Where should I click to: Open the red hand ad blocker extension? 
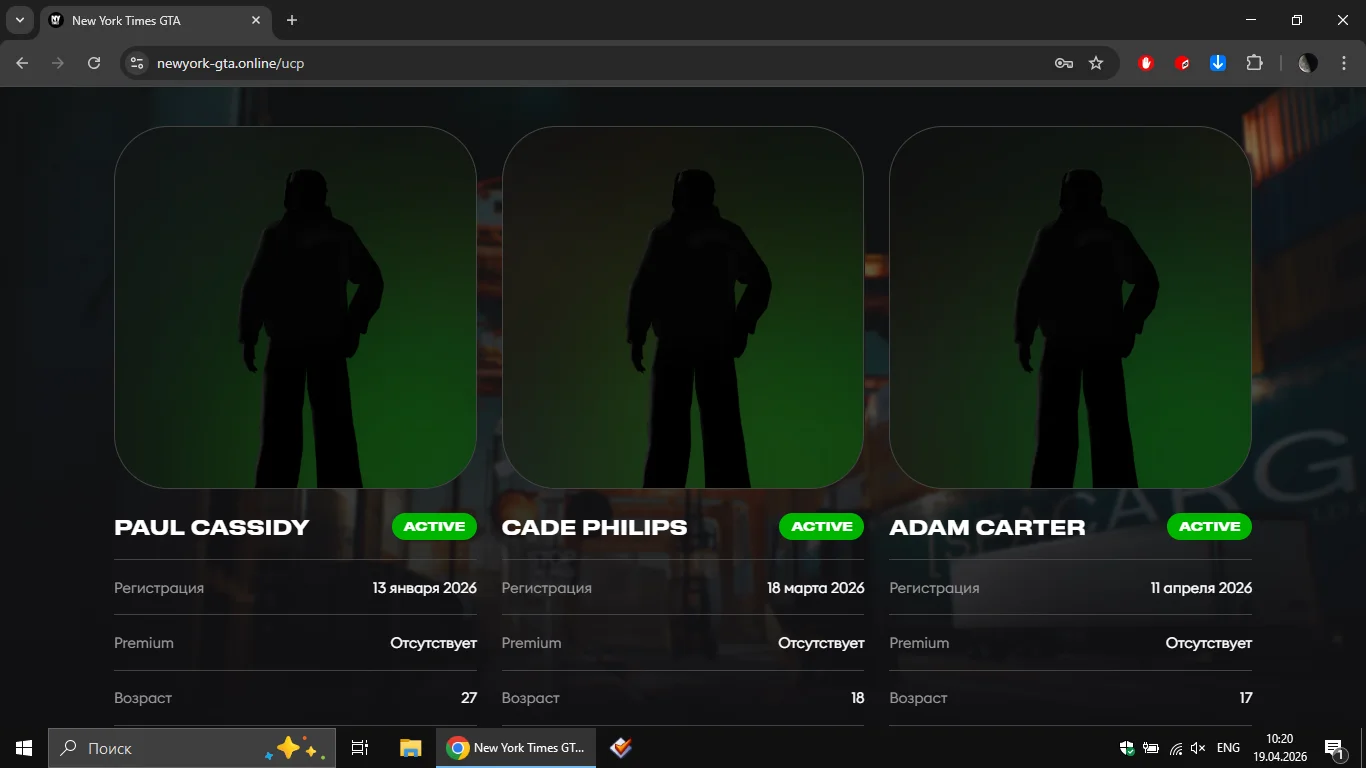(x=1146, y=63)
